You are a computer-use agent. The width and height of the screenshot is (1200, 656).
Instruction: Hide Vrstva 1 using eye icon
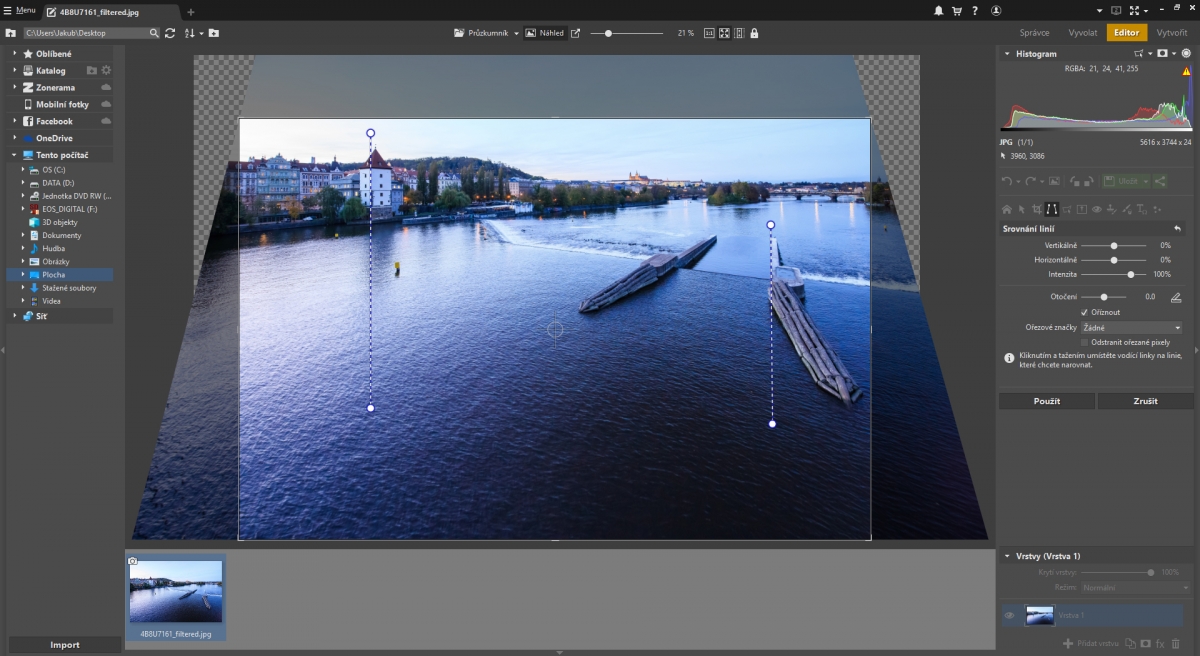click(1010, 615)
